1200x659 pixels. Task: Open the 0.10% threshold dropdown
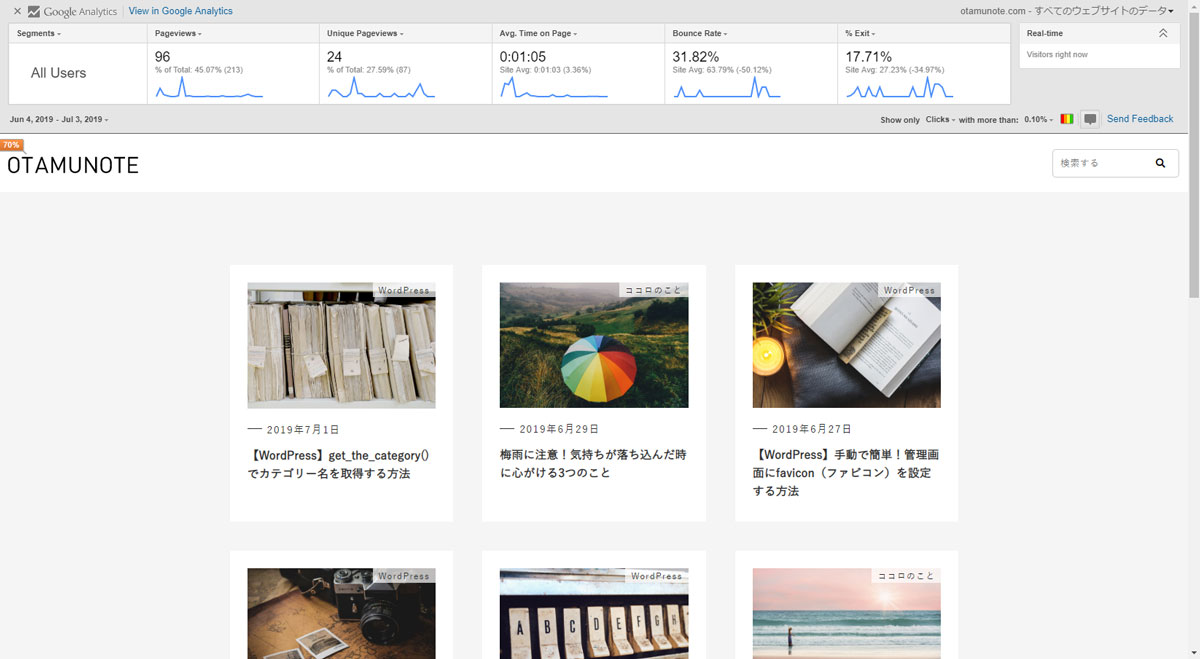click(1039, 119)
